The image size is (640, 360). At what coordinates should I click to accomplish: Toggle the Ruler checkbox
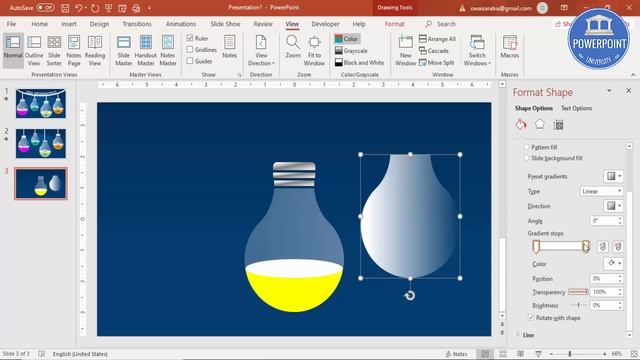tap(190, 38)
